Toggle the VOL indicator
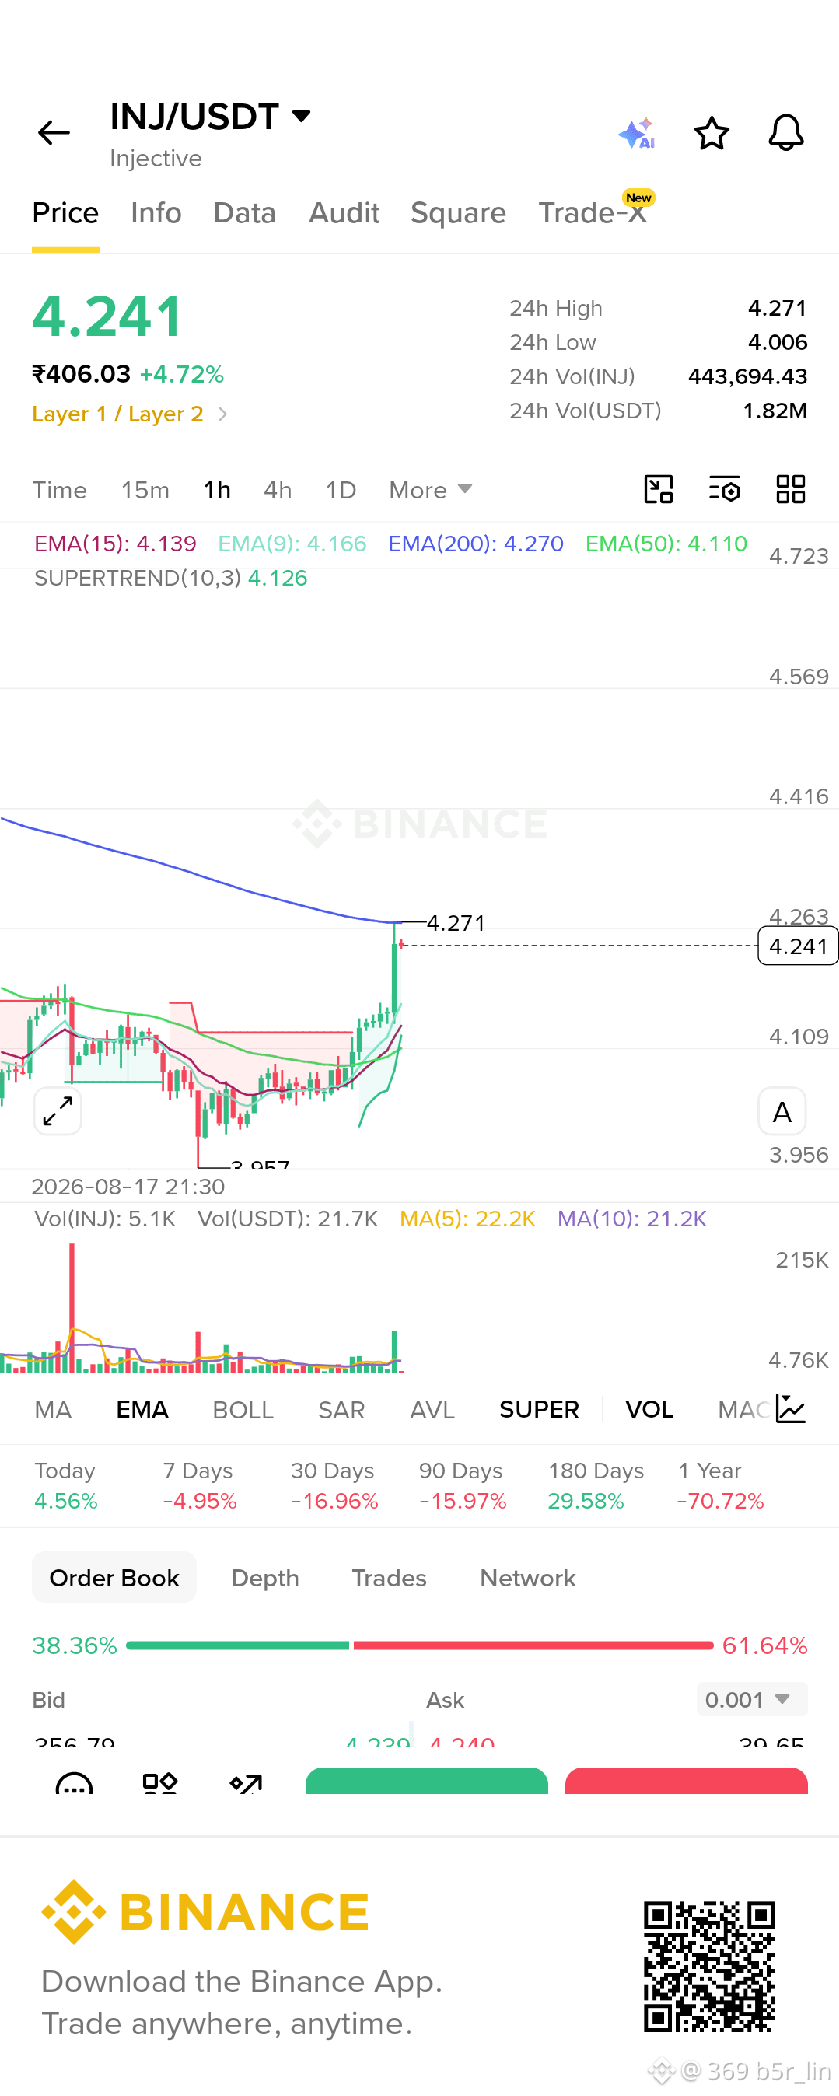839x2096 pixels. (x=649, y=1410)
